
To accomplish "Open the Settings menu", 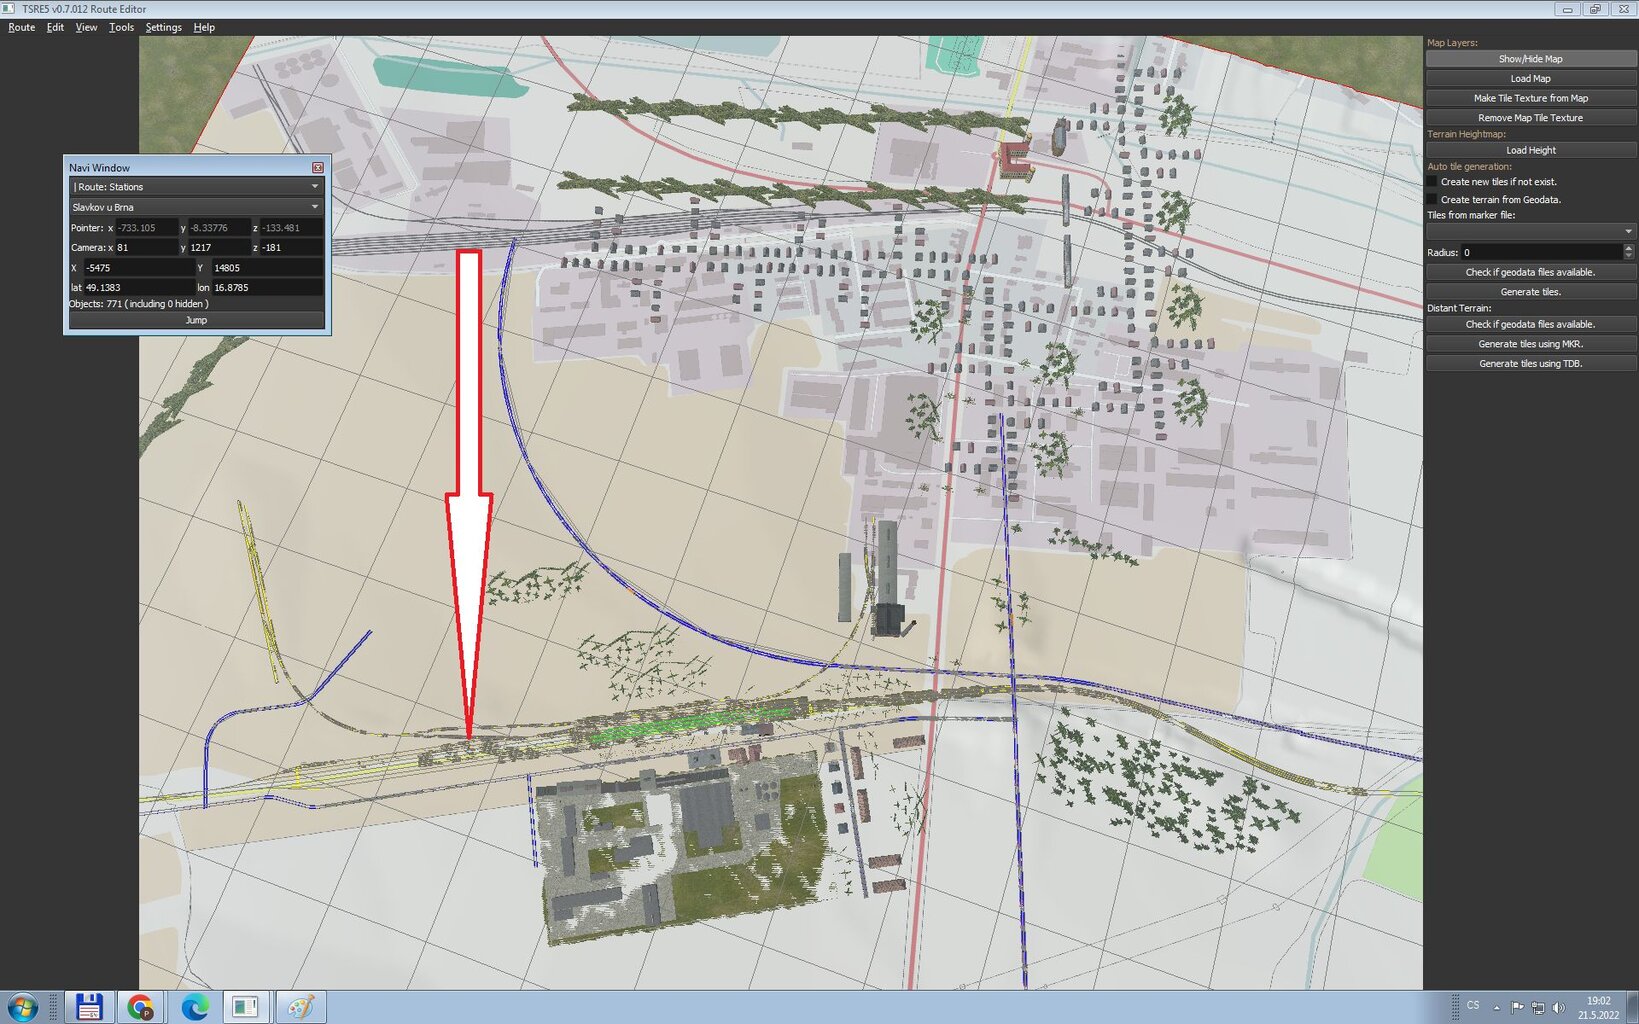I will click(163, 27).
